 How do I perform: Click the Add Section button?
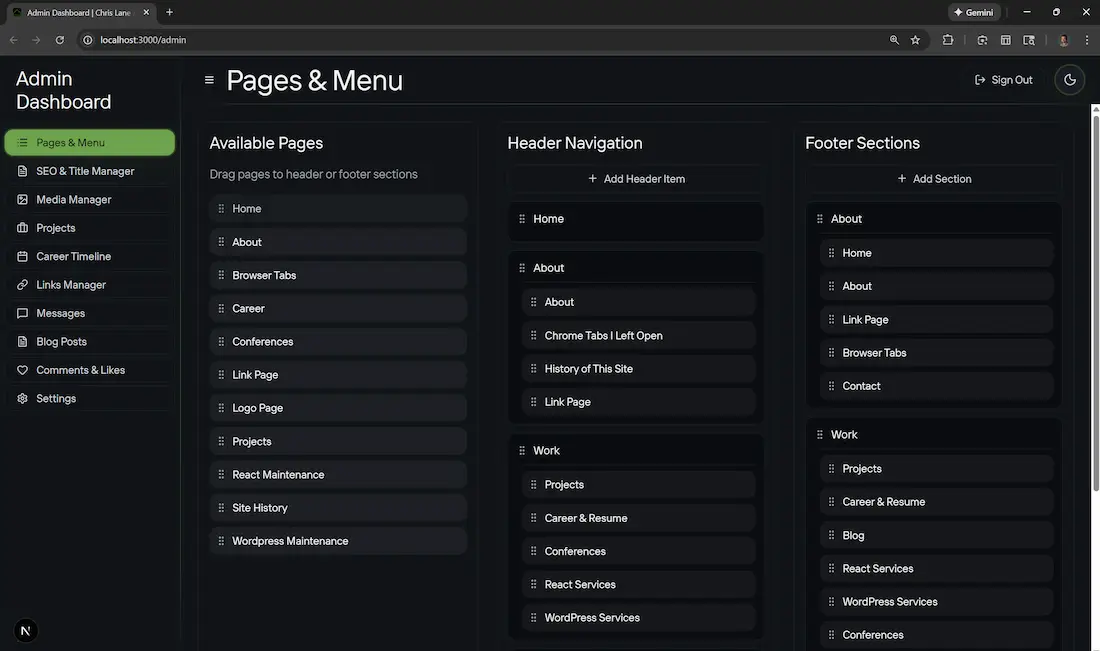pyautogui.click(x=934, y=179)
